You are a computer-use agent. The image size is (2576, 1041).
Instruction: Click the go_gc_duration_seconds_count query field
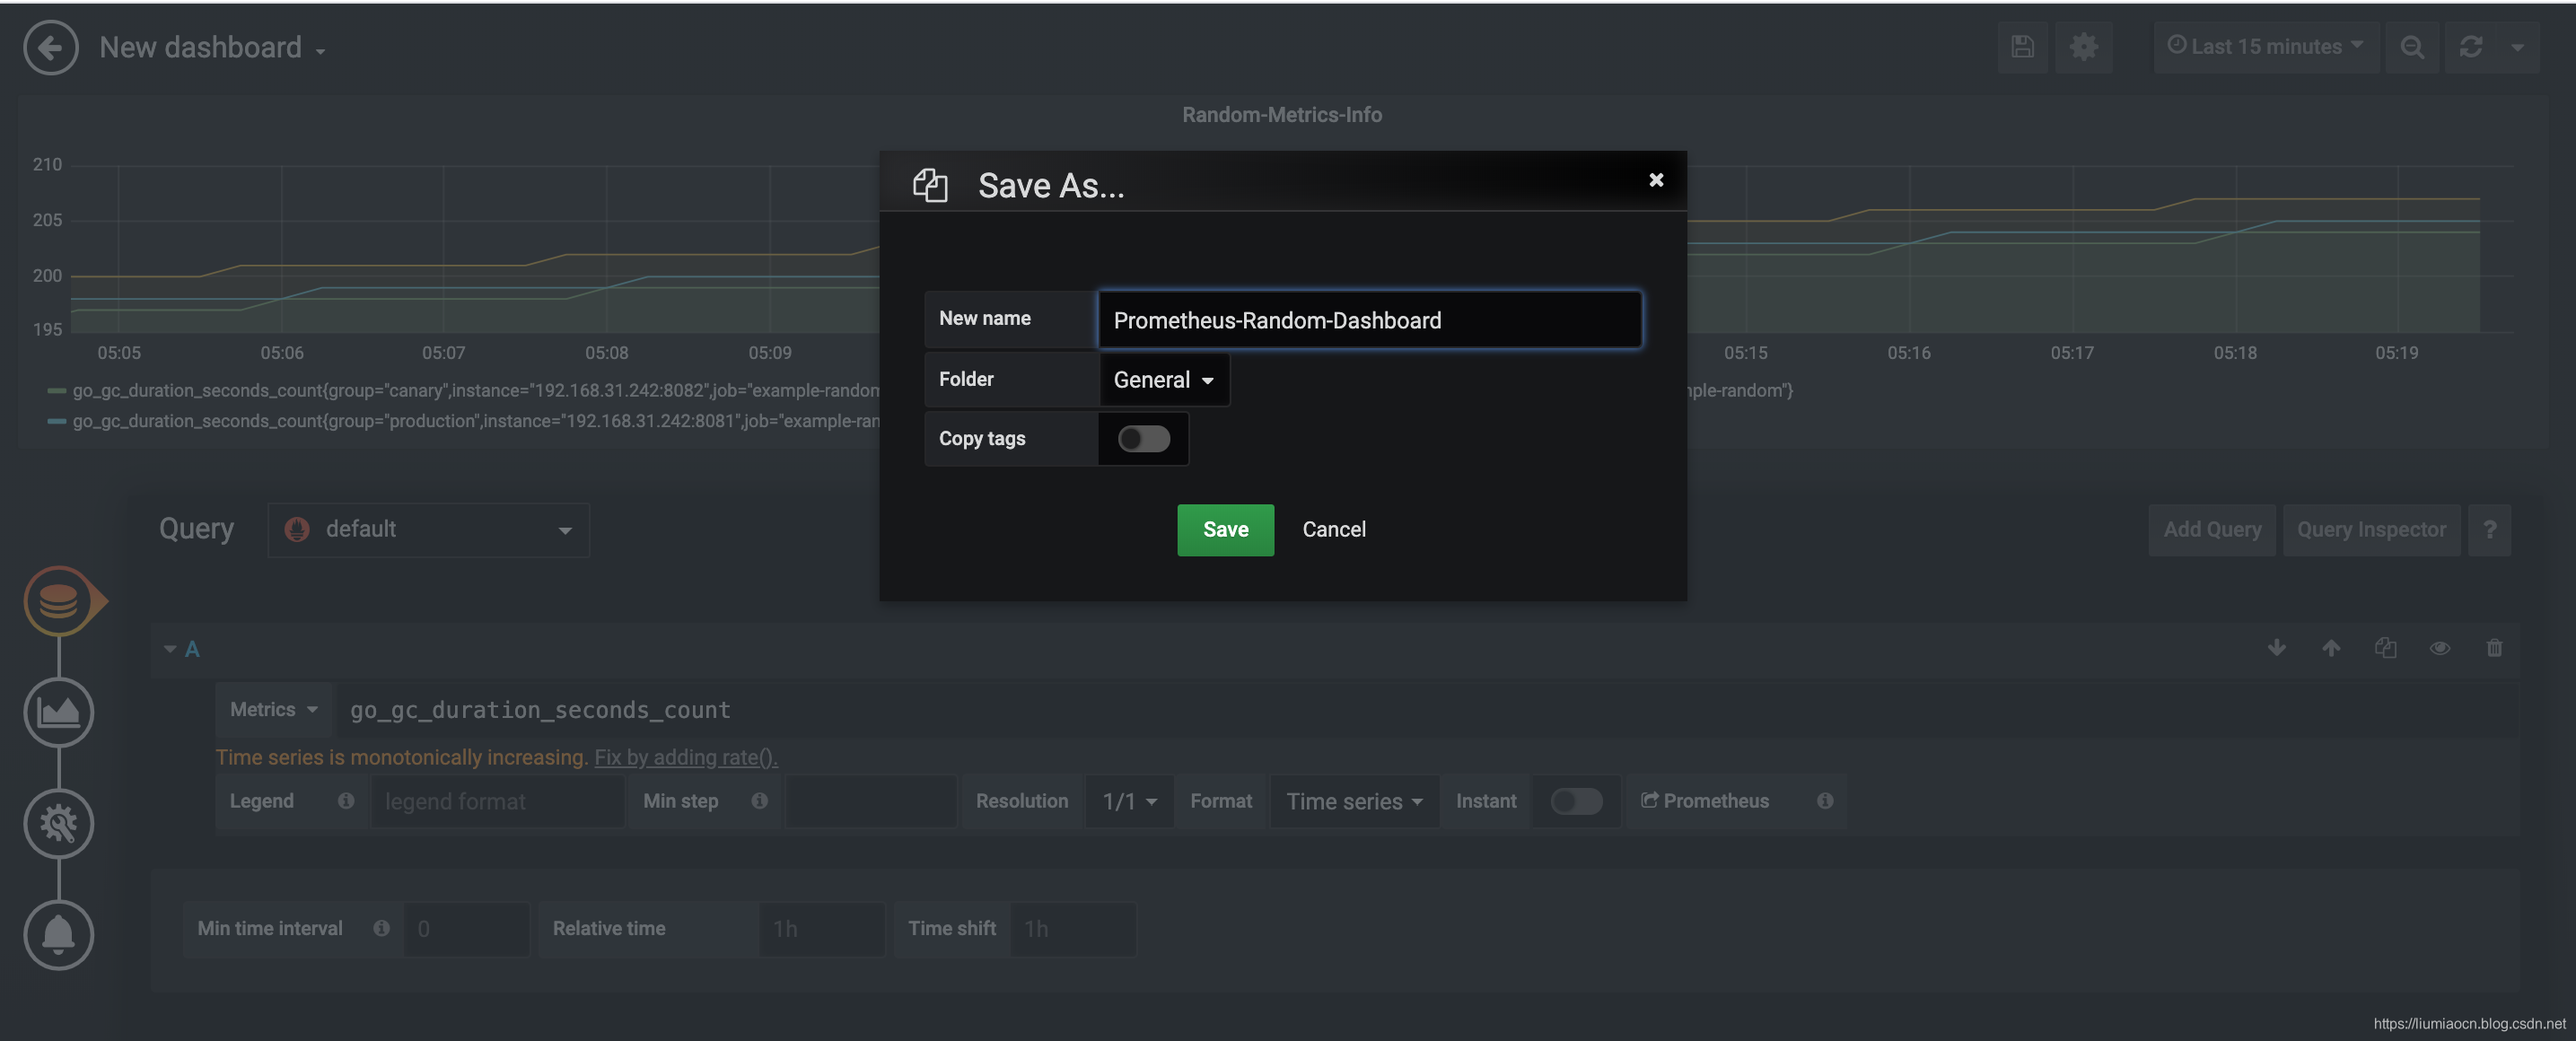(1426, 710)
